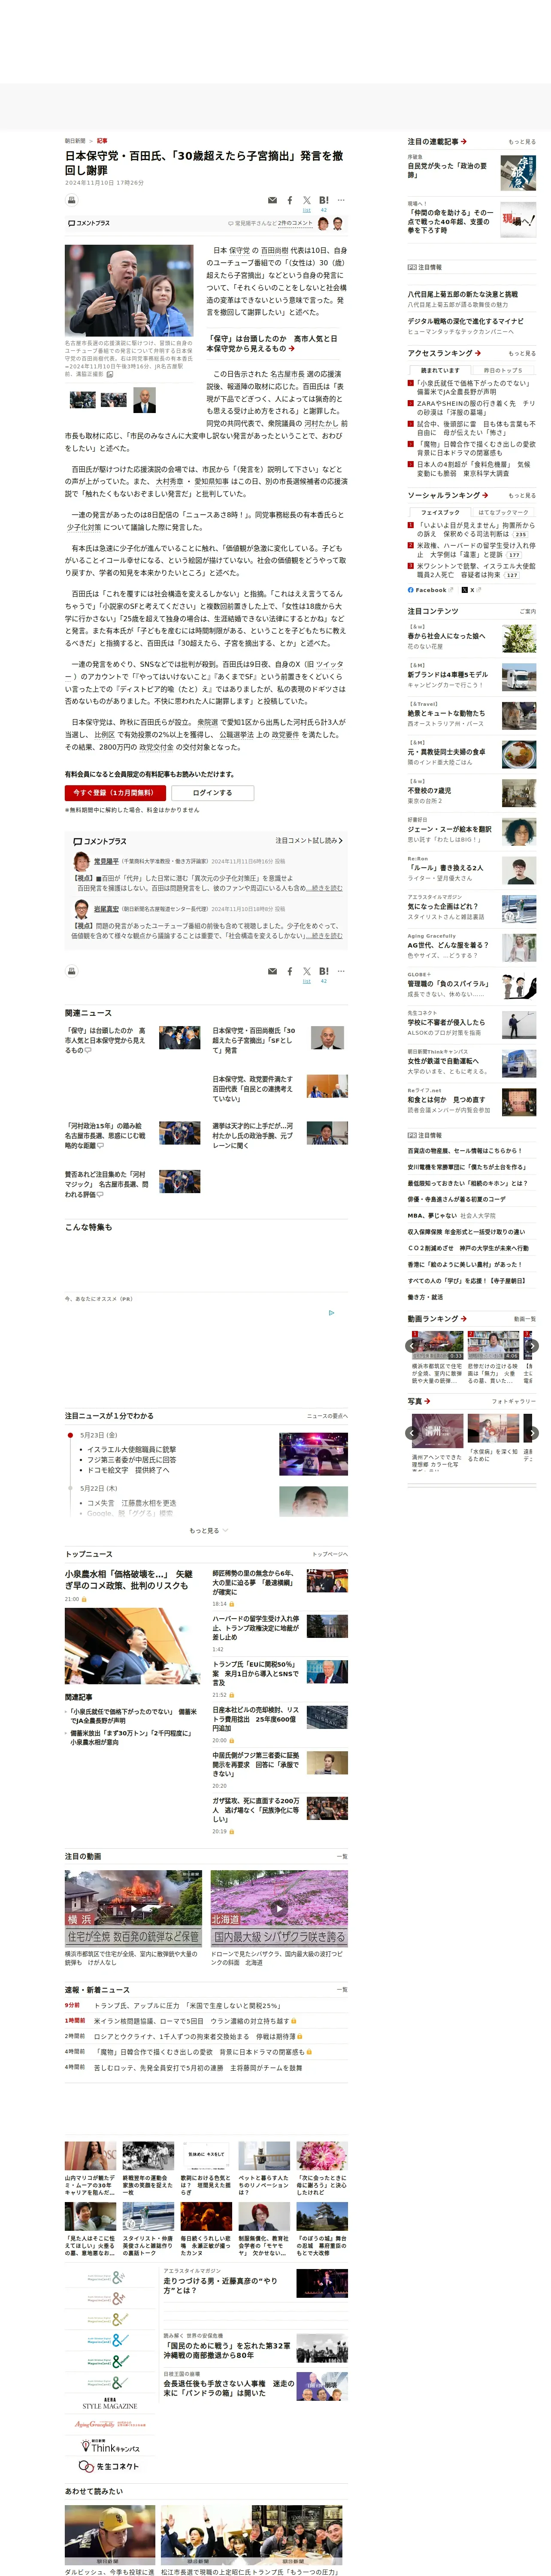Viewport: 551px width, 2576px height.
Task: Click previous arrow in video ranking carousel
Action: pyautogui.click(x=412, y=1346)
